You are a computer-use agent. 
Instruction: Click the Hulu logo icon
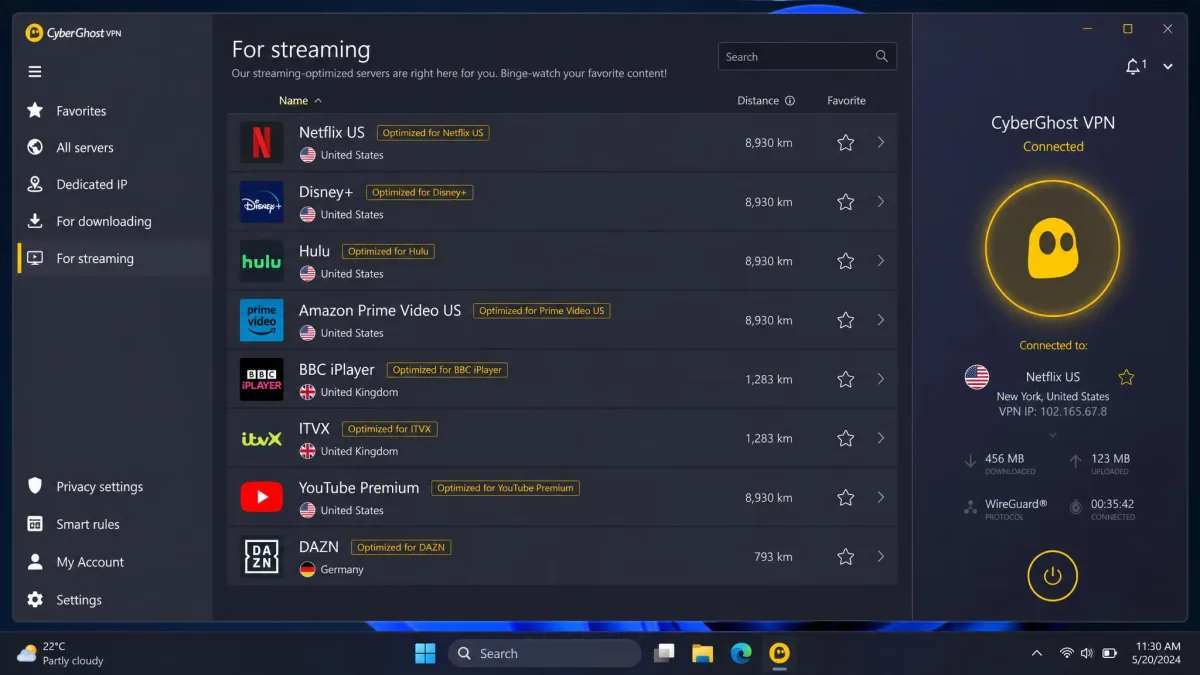[x=261, y=260]
